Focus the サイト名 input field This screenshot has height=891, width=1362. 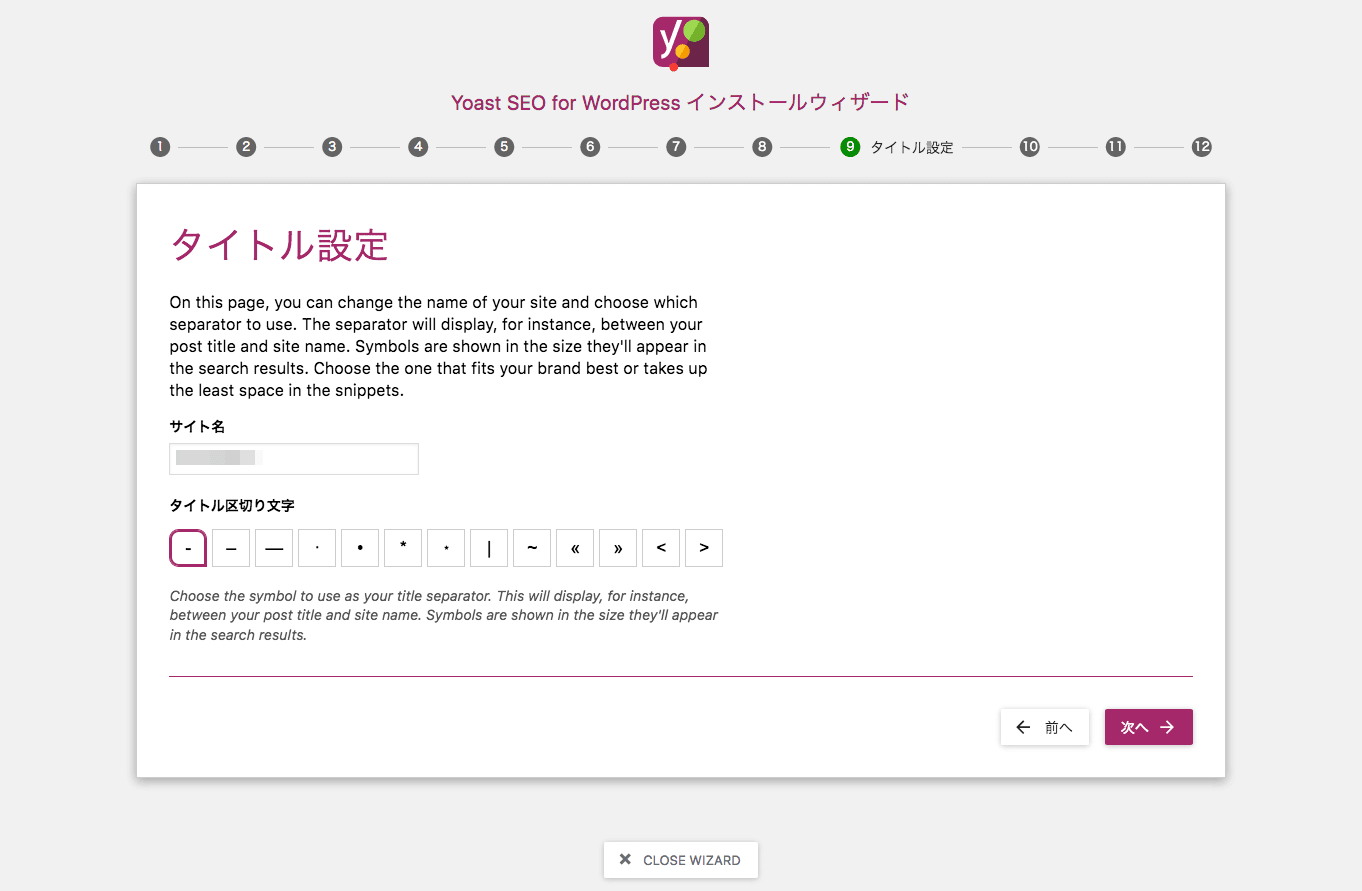294,459
